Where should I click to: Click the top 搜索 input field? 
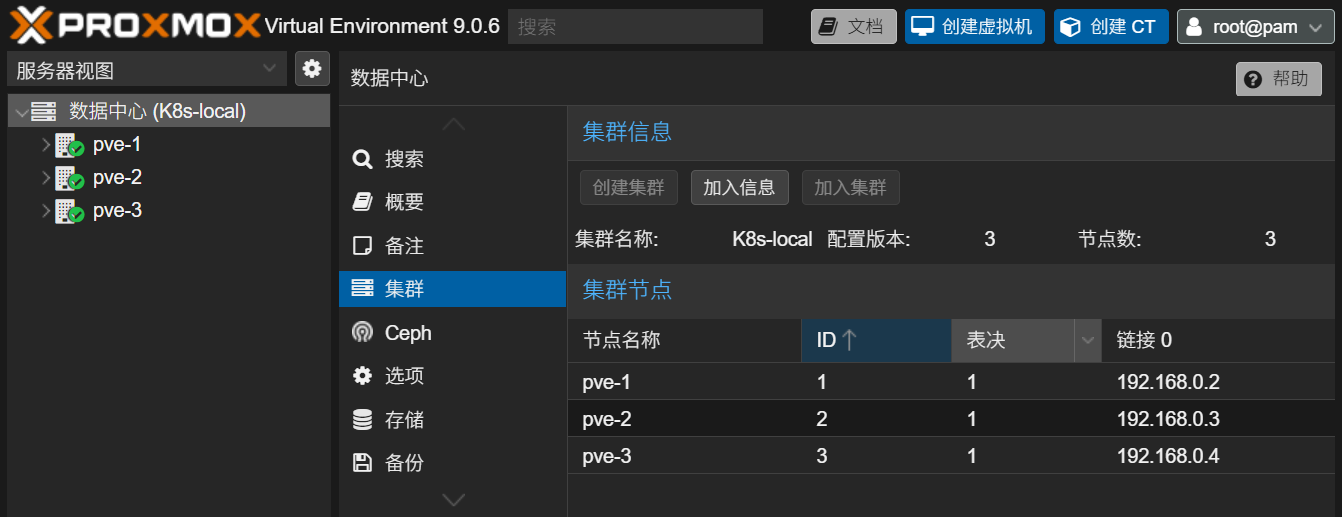point(635,27)
